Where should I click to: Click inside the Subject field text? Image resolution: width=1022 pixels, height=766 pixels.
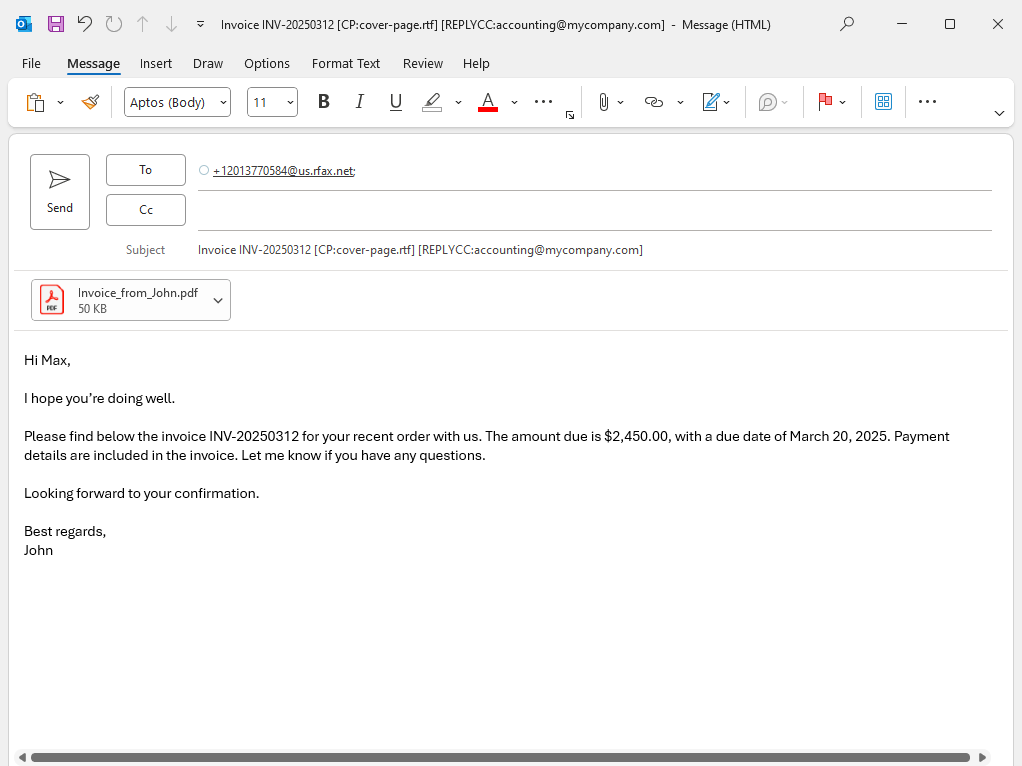pos(420,250)
